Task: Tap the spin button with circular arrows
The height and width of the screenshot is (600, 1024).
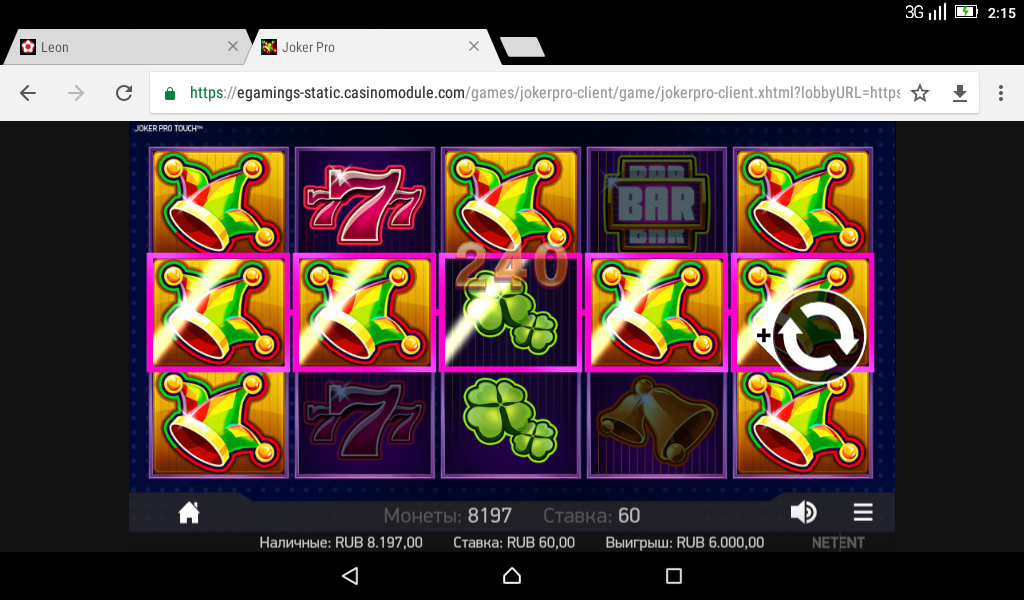Action: pos(819,336)
